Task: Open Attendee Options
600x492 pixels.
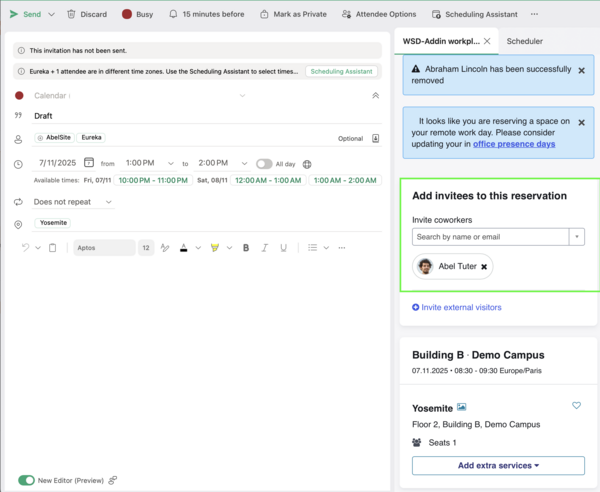Action: tap(379, 14)
